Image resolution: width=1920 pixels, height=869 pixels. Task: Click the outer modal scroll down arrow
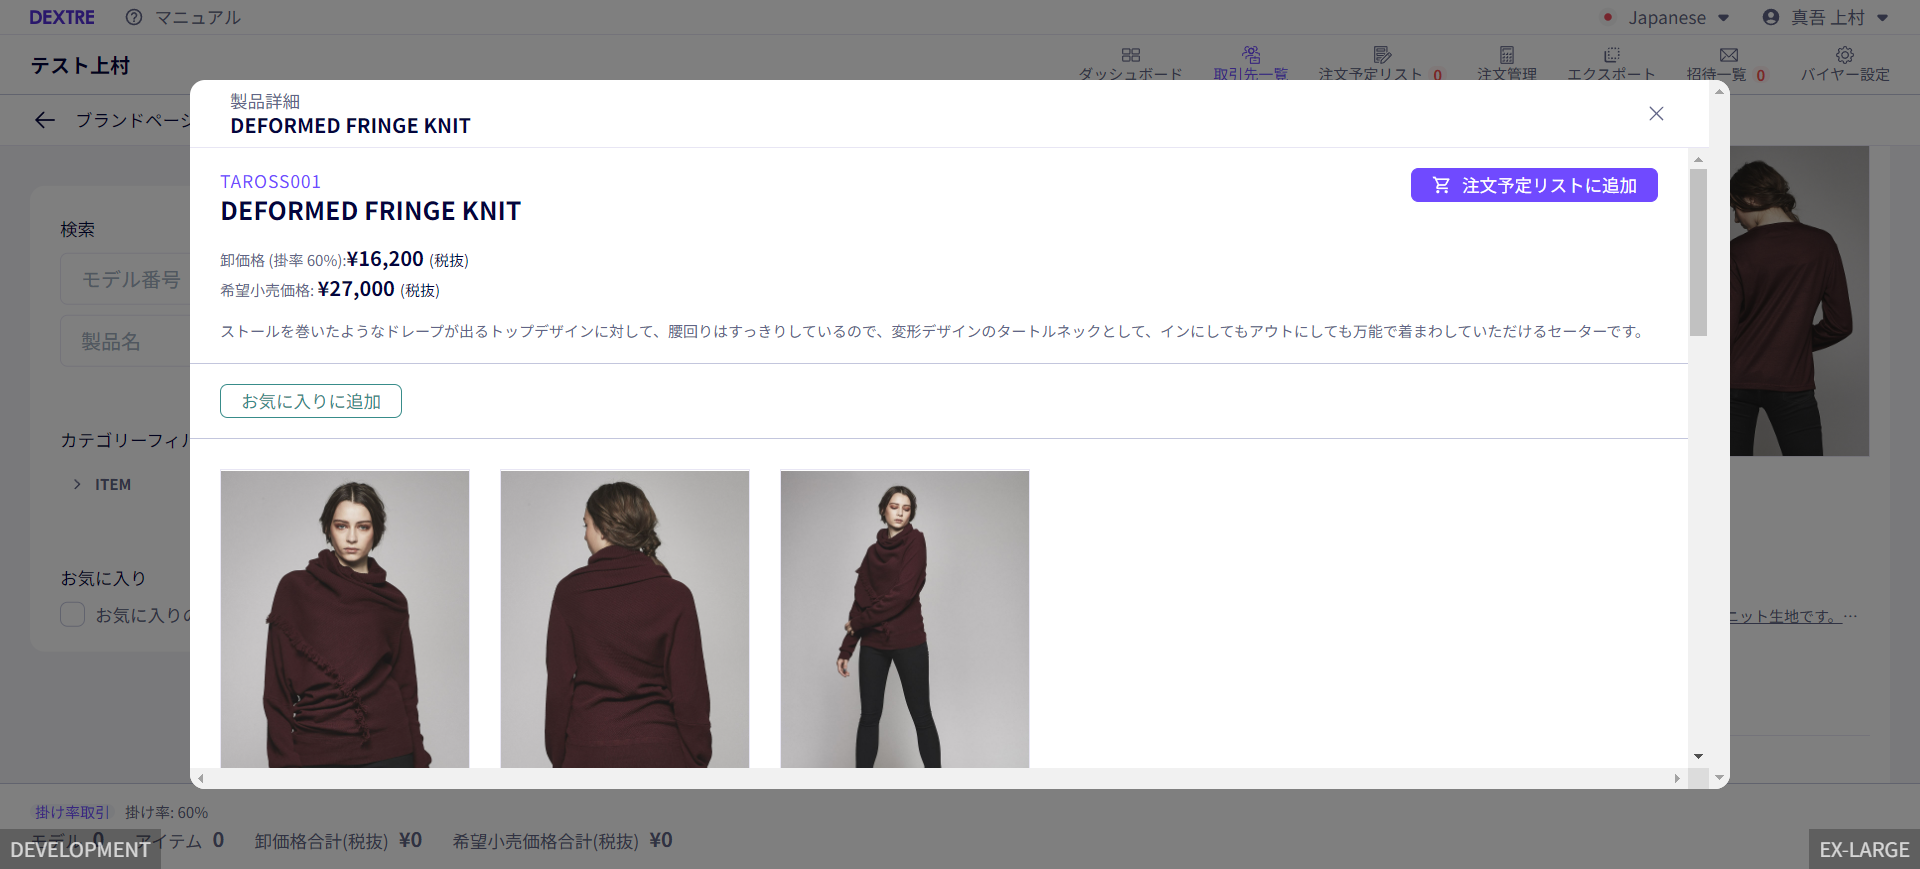tap(1720, 777)
